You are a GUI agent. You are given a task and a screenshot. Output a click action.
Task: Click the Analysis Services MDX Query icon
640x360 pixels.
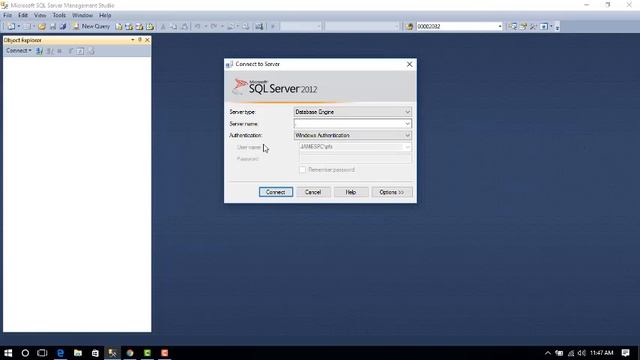129,27
